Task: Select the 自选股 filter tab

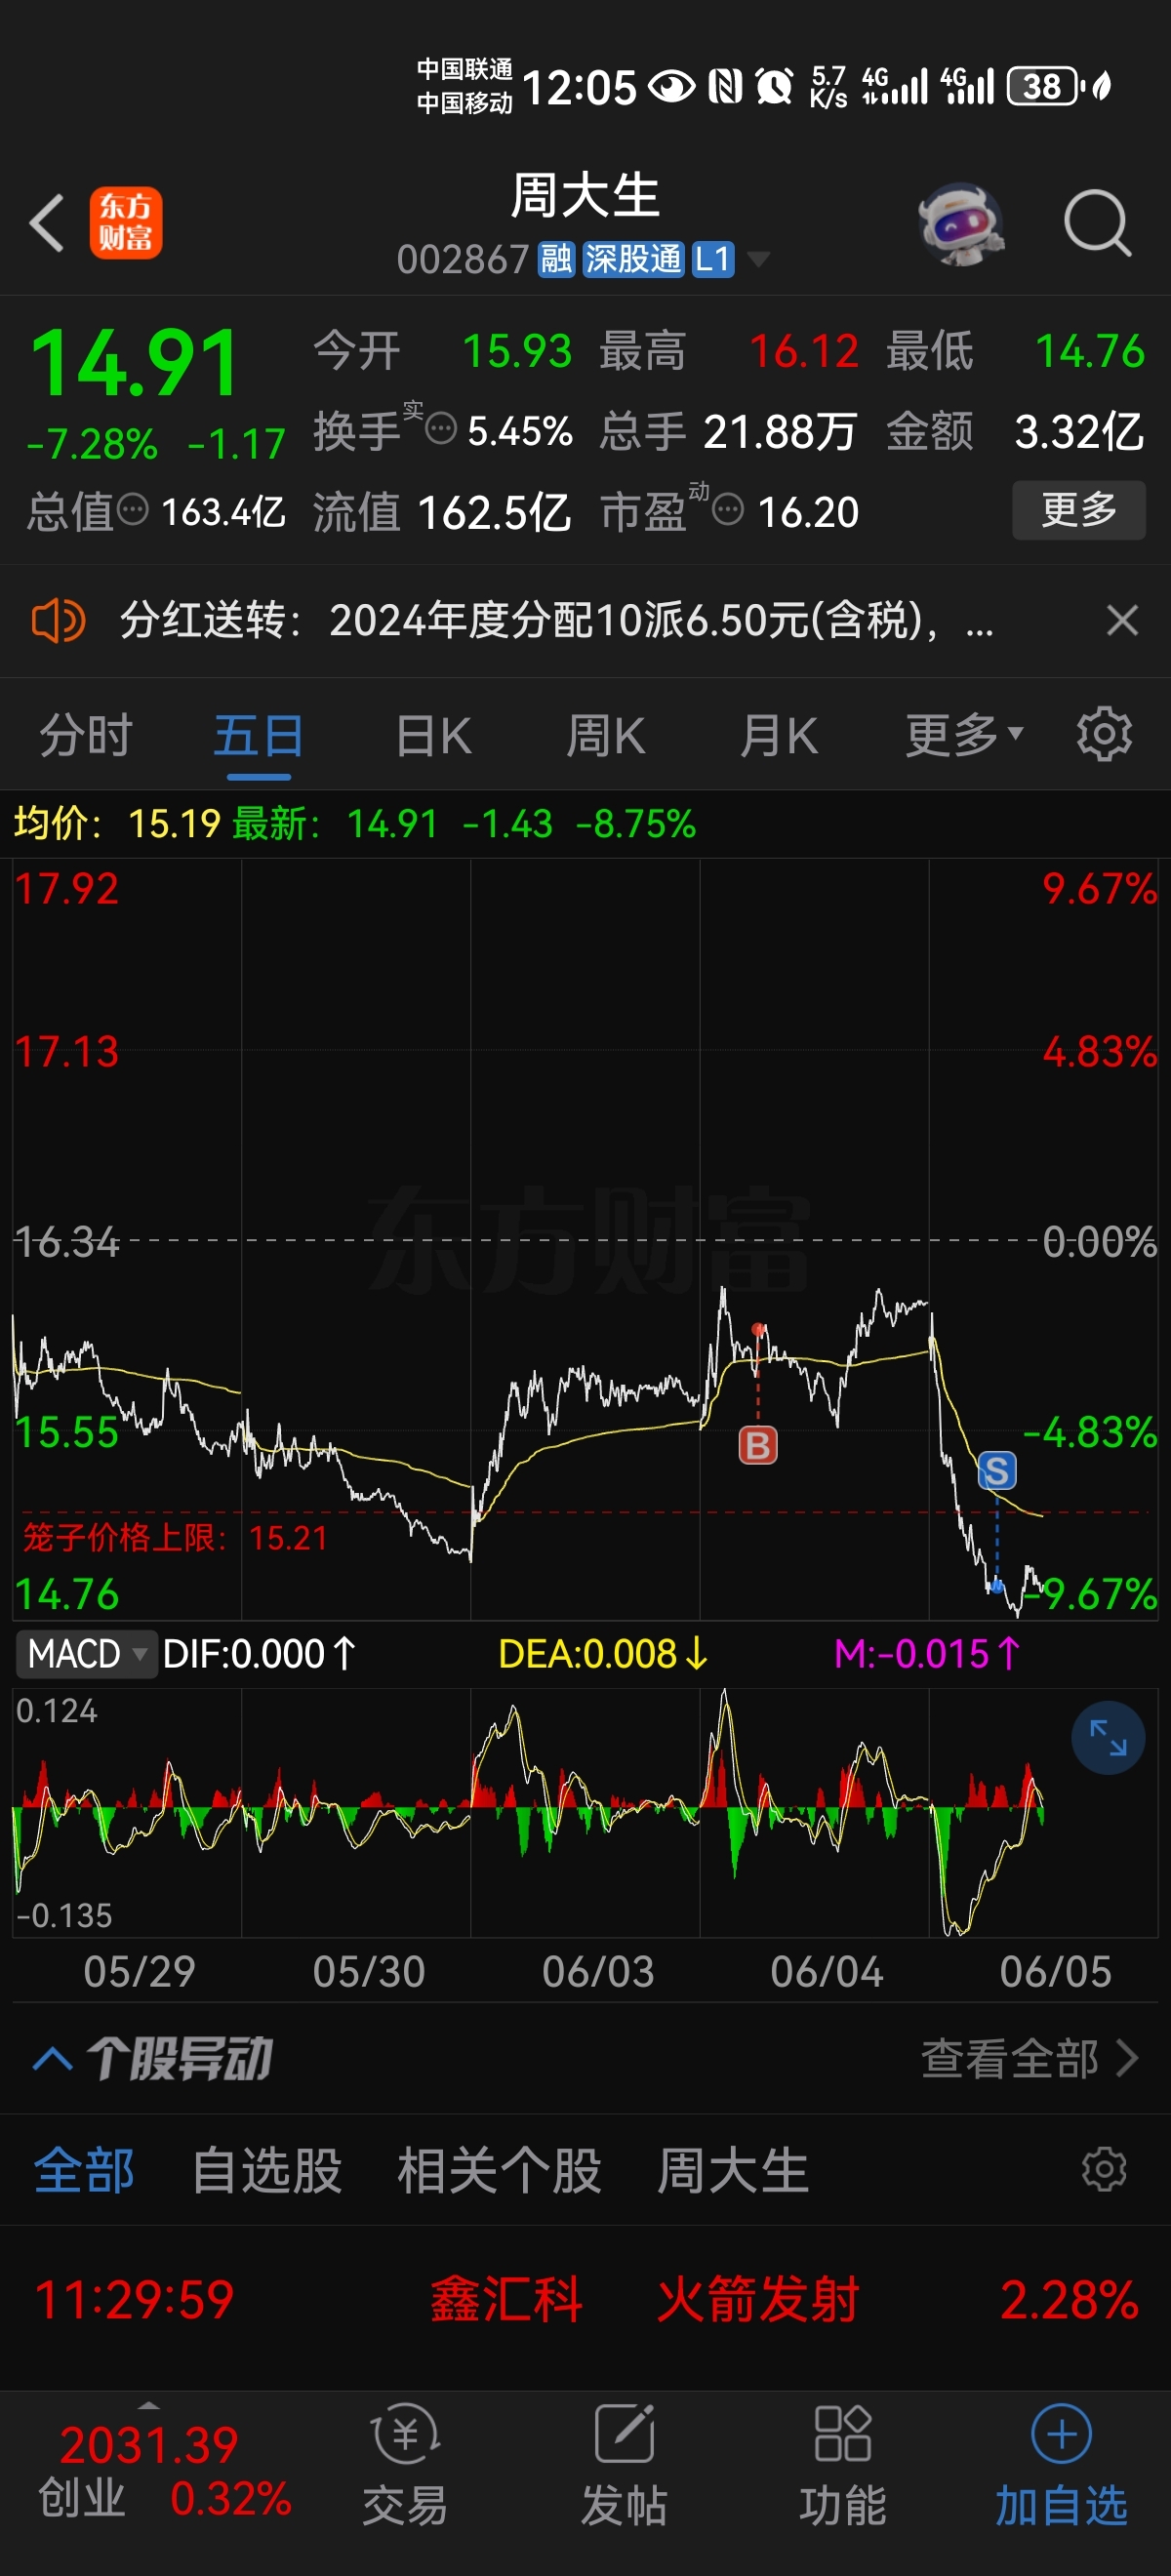Action: pyautogui.click(x=267, y=2170)
